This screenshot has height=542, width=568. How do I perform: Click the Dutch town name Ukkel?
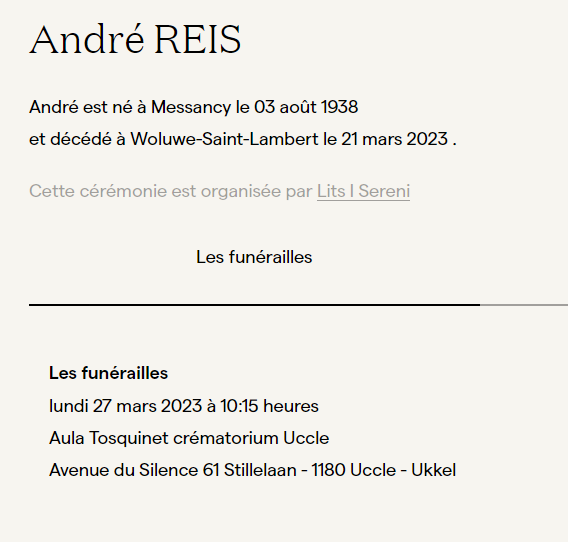434,470
